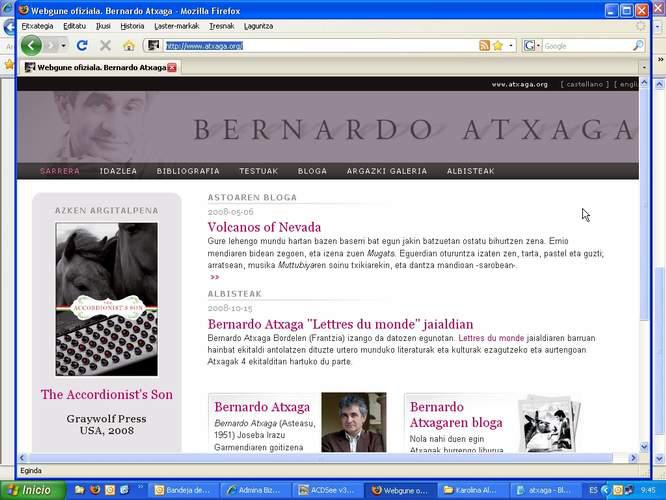Screen dimensions: 666x500
Task: Click Bernardo Atxaga portrait photo
Action: 354,422
